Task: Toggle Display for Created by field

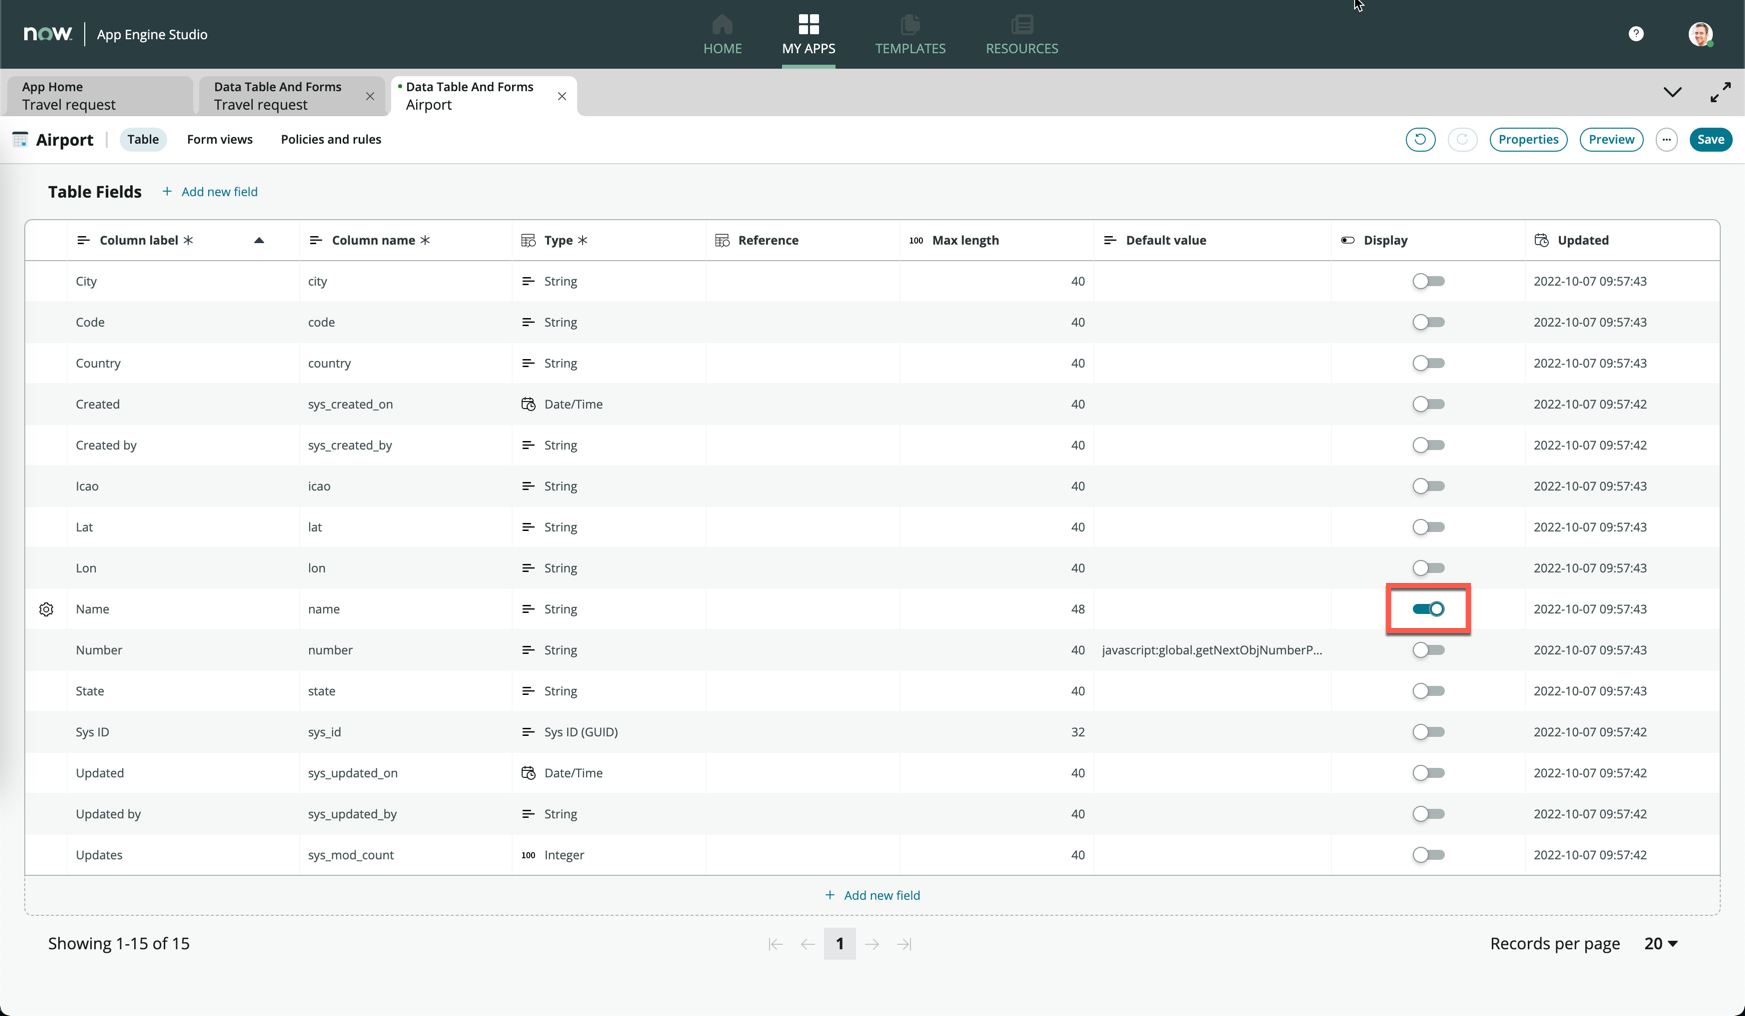Action: coord(1428,445)
